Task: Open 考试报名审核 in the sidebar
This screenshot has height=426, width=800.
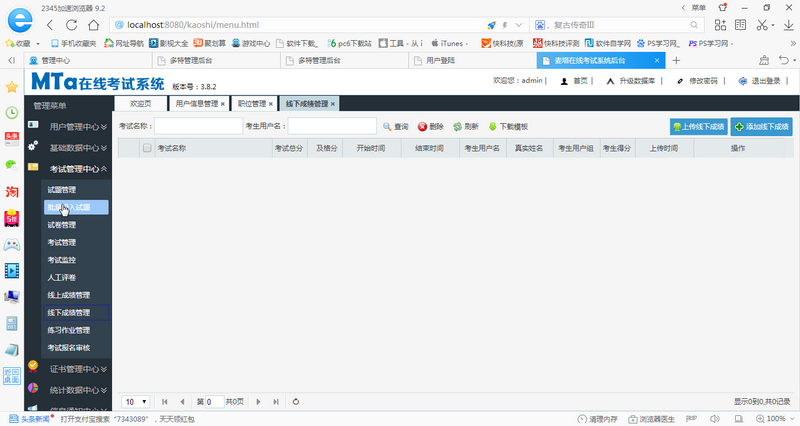Action: [69, 348]
